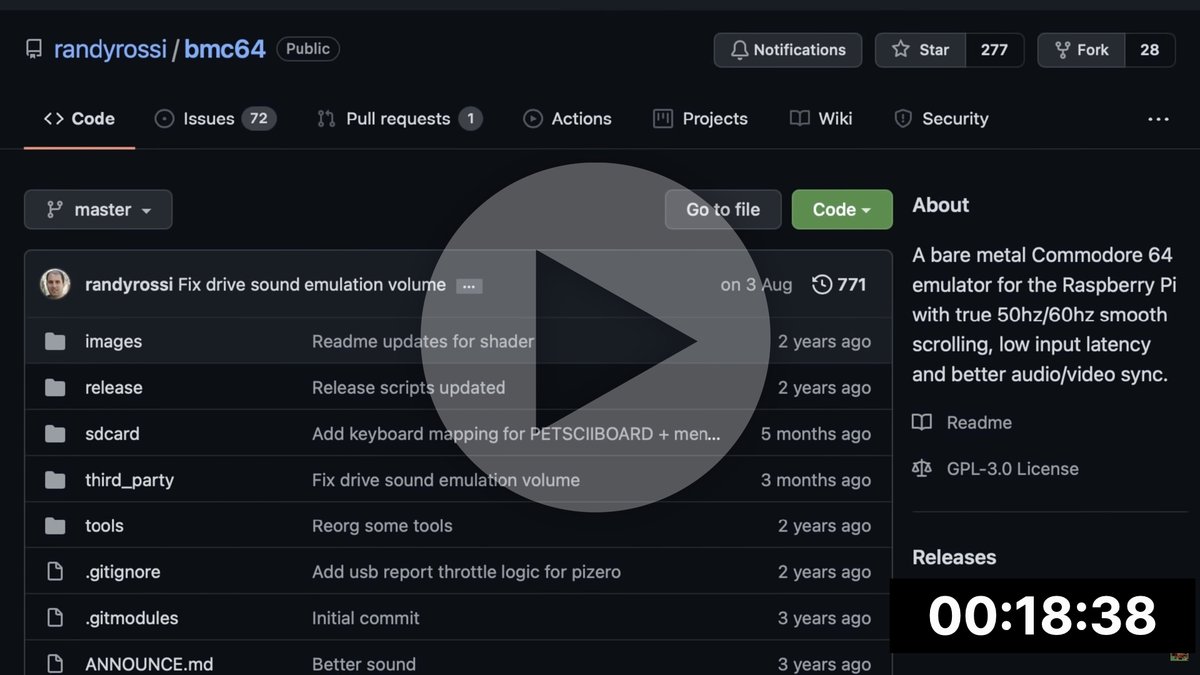Open the Readme link in About

[979, 422]
